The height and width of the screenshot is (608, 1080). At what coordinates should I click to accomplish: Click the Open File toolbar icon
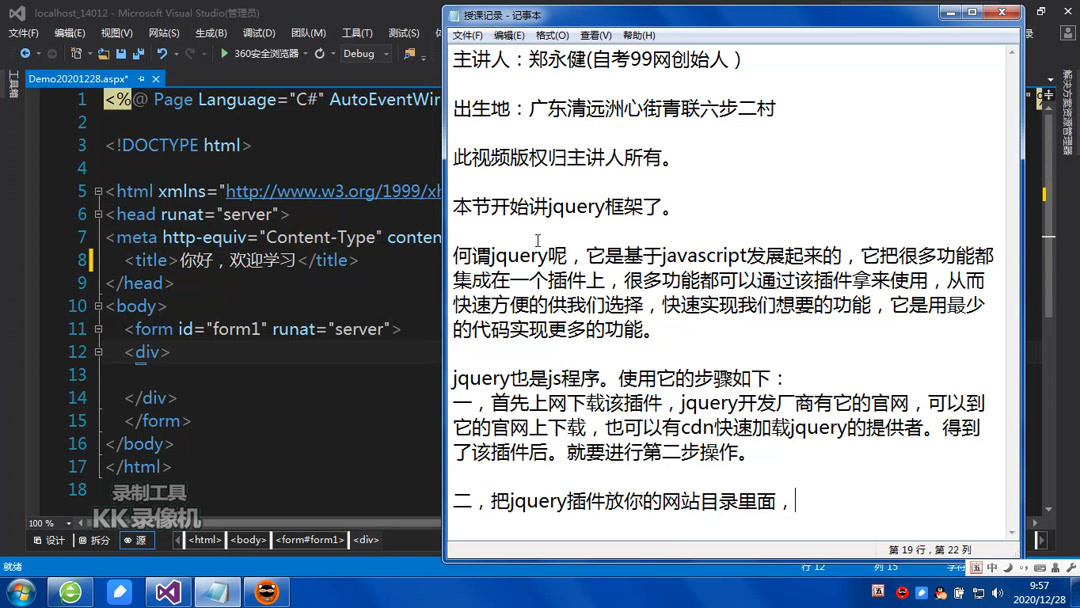[102, 54]
